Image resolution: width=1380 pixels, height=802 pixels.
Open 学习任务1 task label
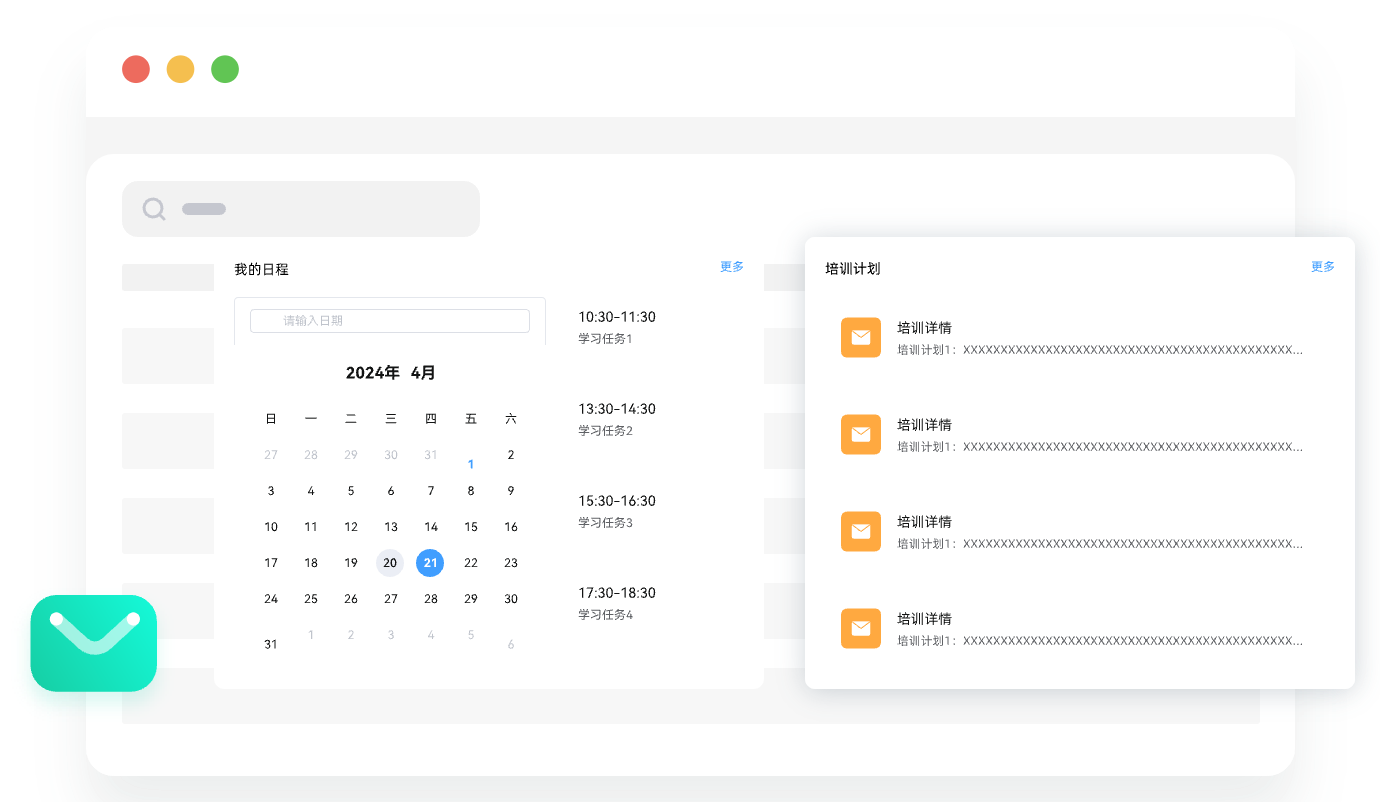pyautogui.click(x=605, y=339)
